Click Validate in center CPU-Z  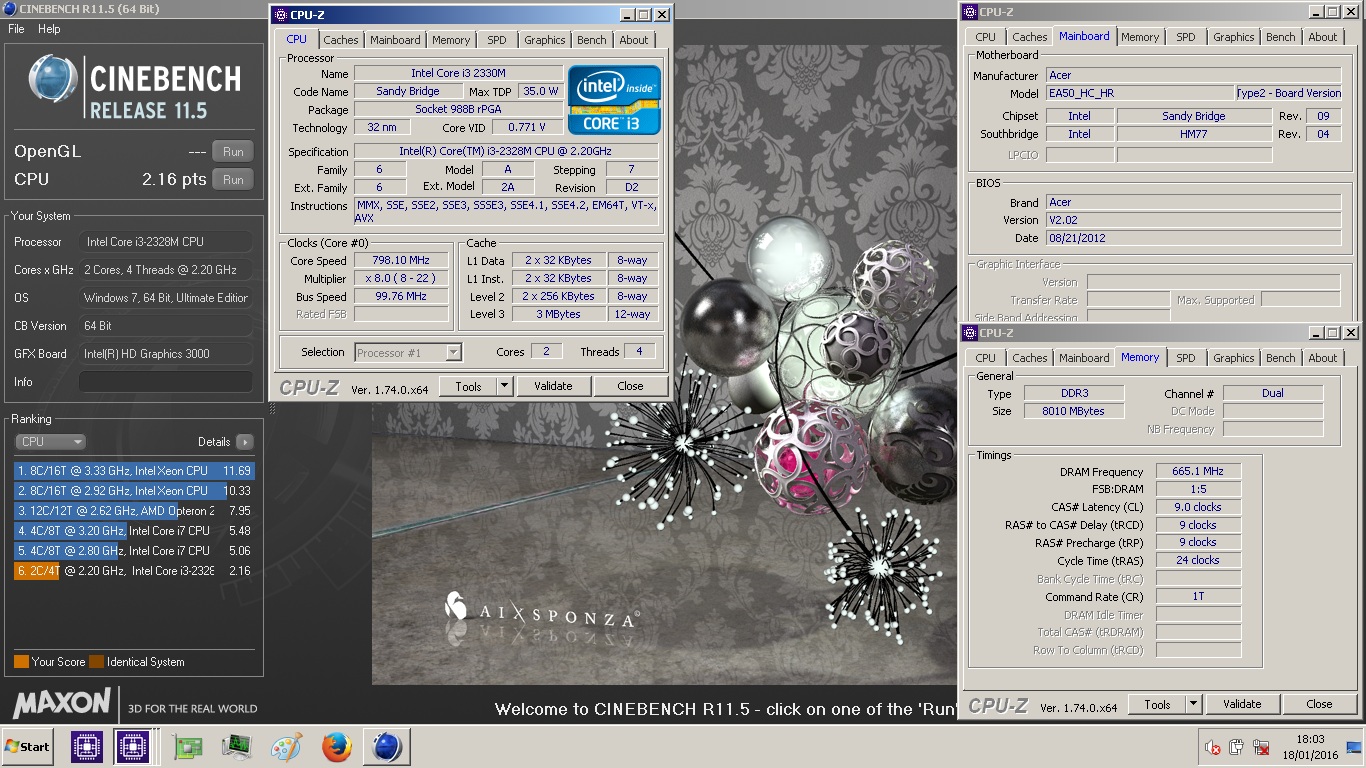(553, 386)
